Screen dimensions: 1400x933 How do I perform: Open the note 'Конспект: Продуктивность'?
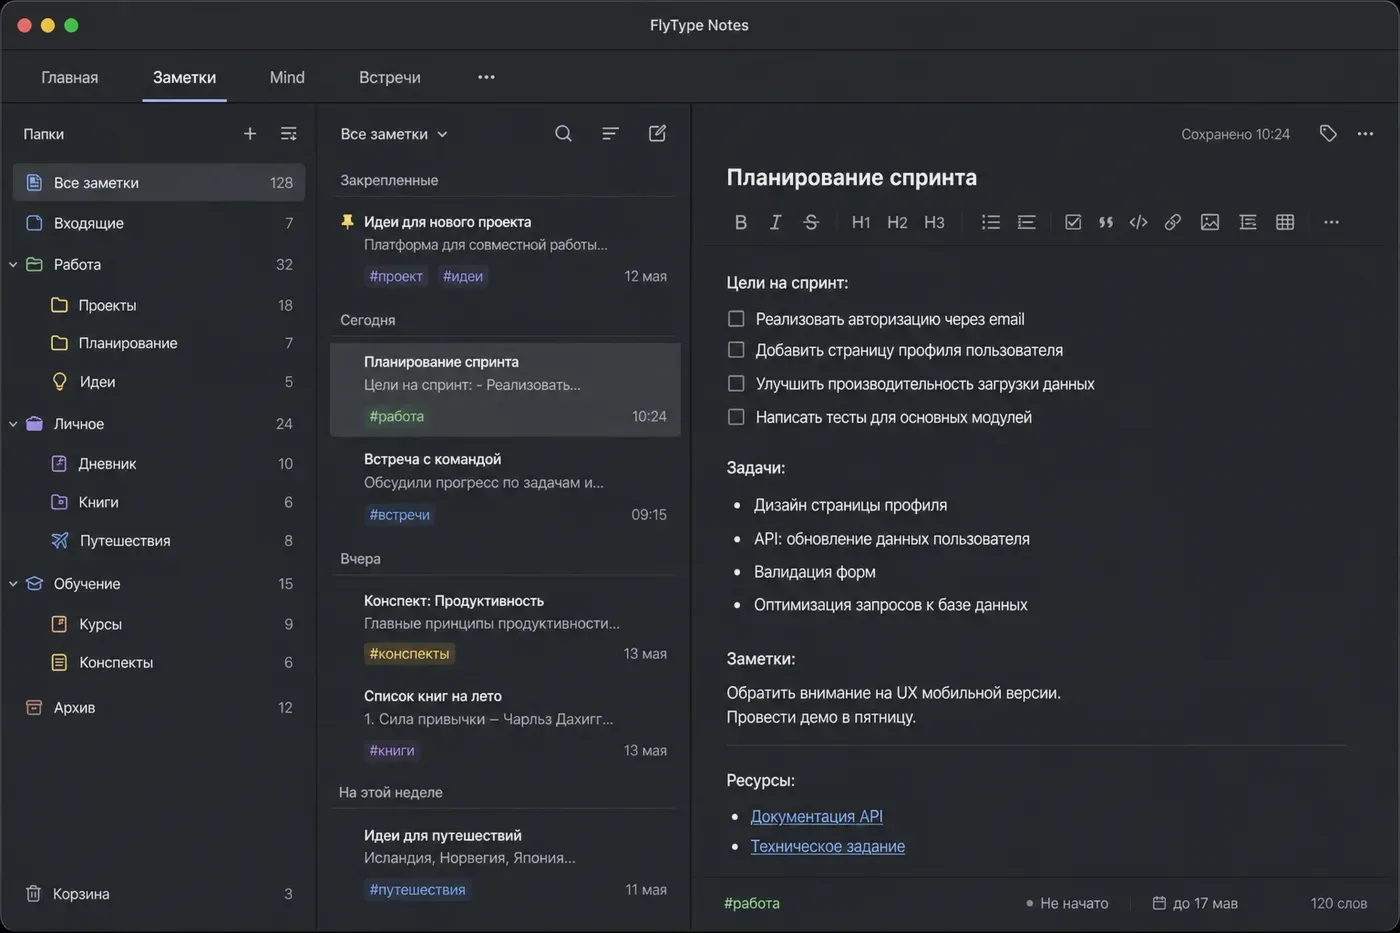coord(505,627)
